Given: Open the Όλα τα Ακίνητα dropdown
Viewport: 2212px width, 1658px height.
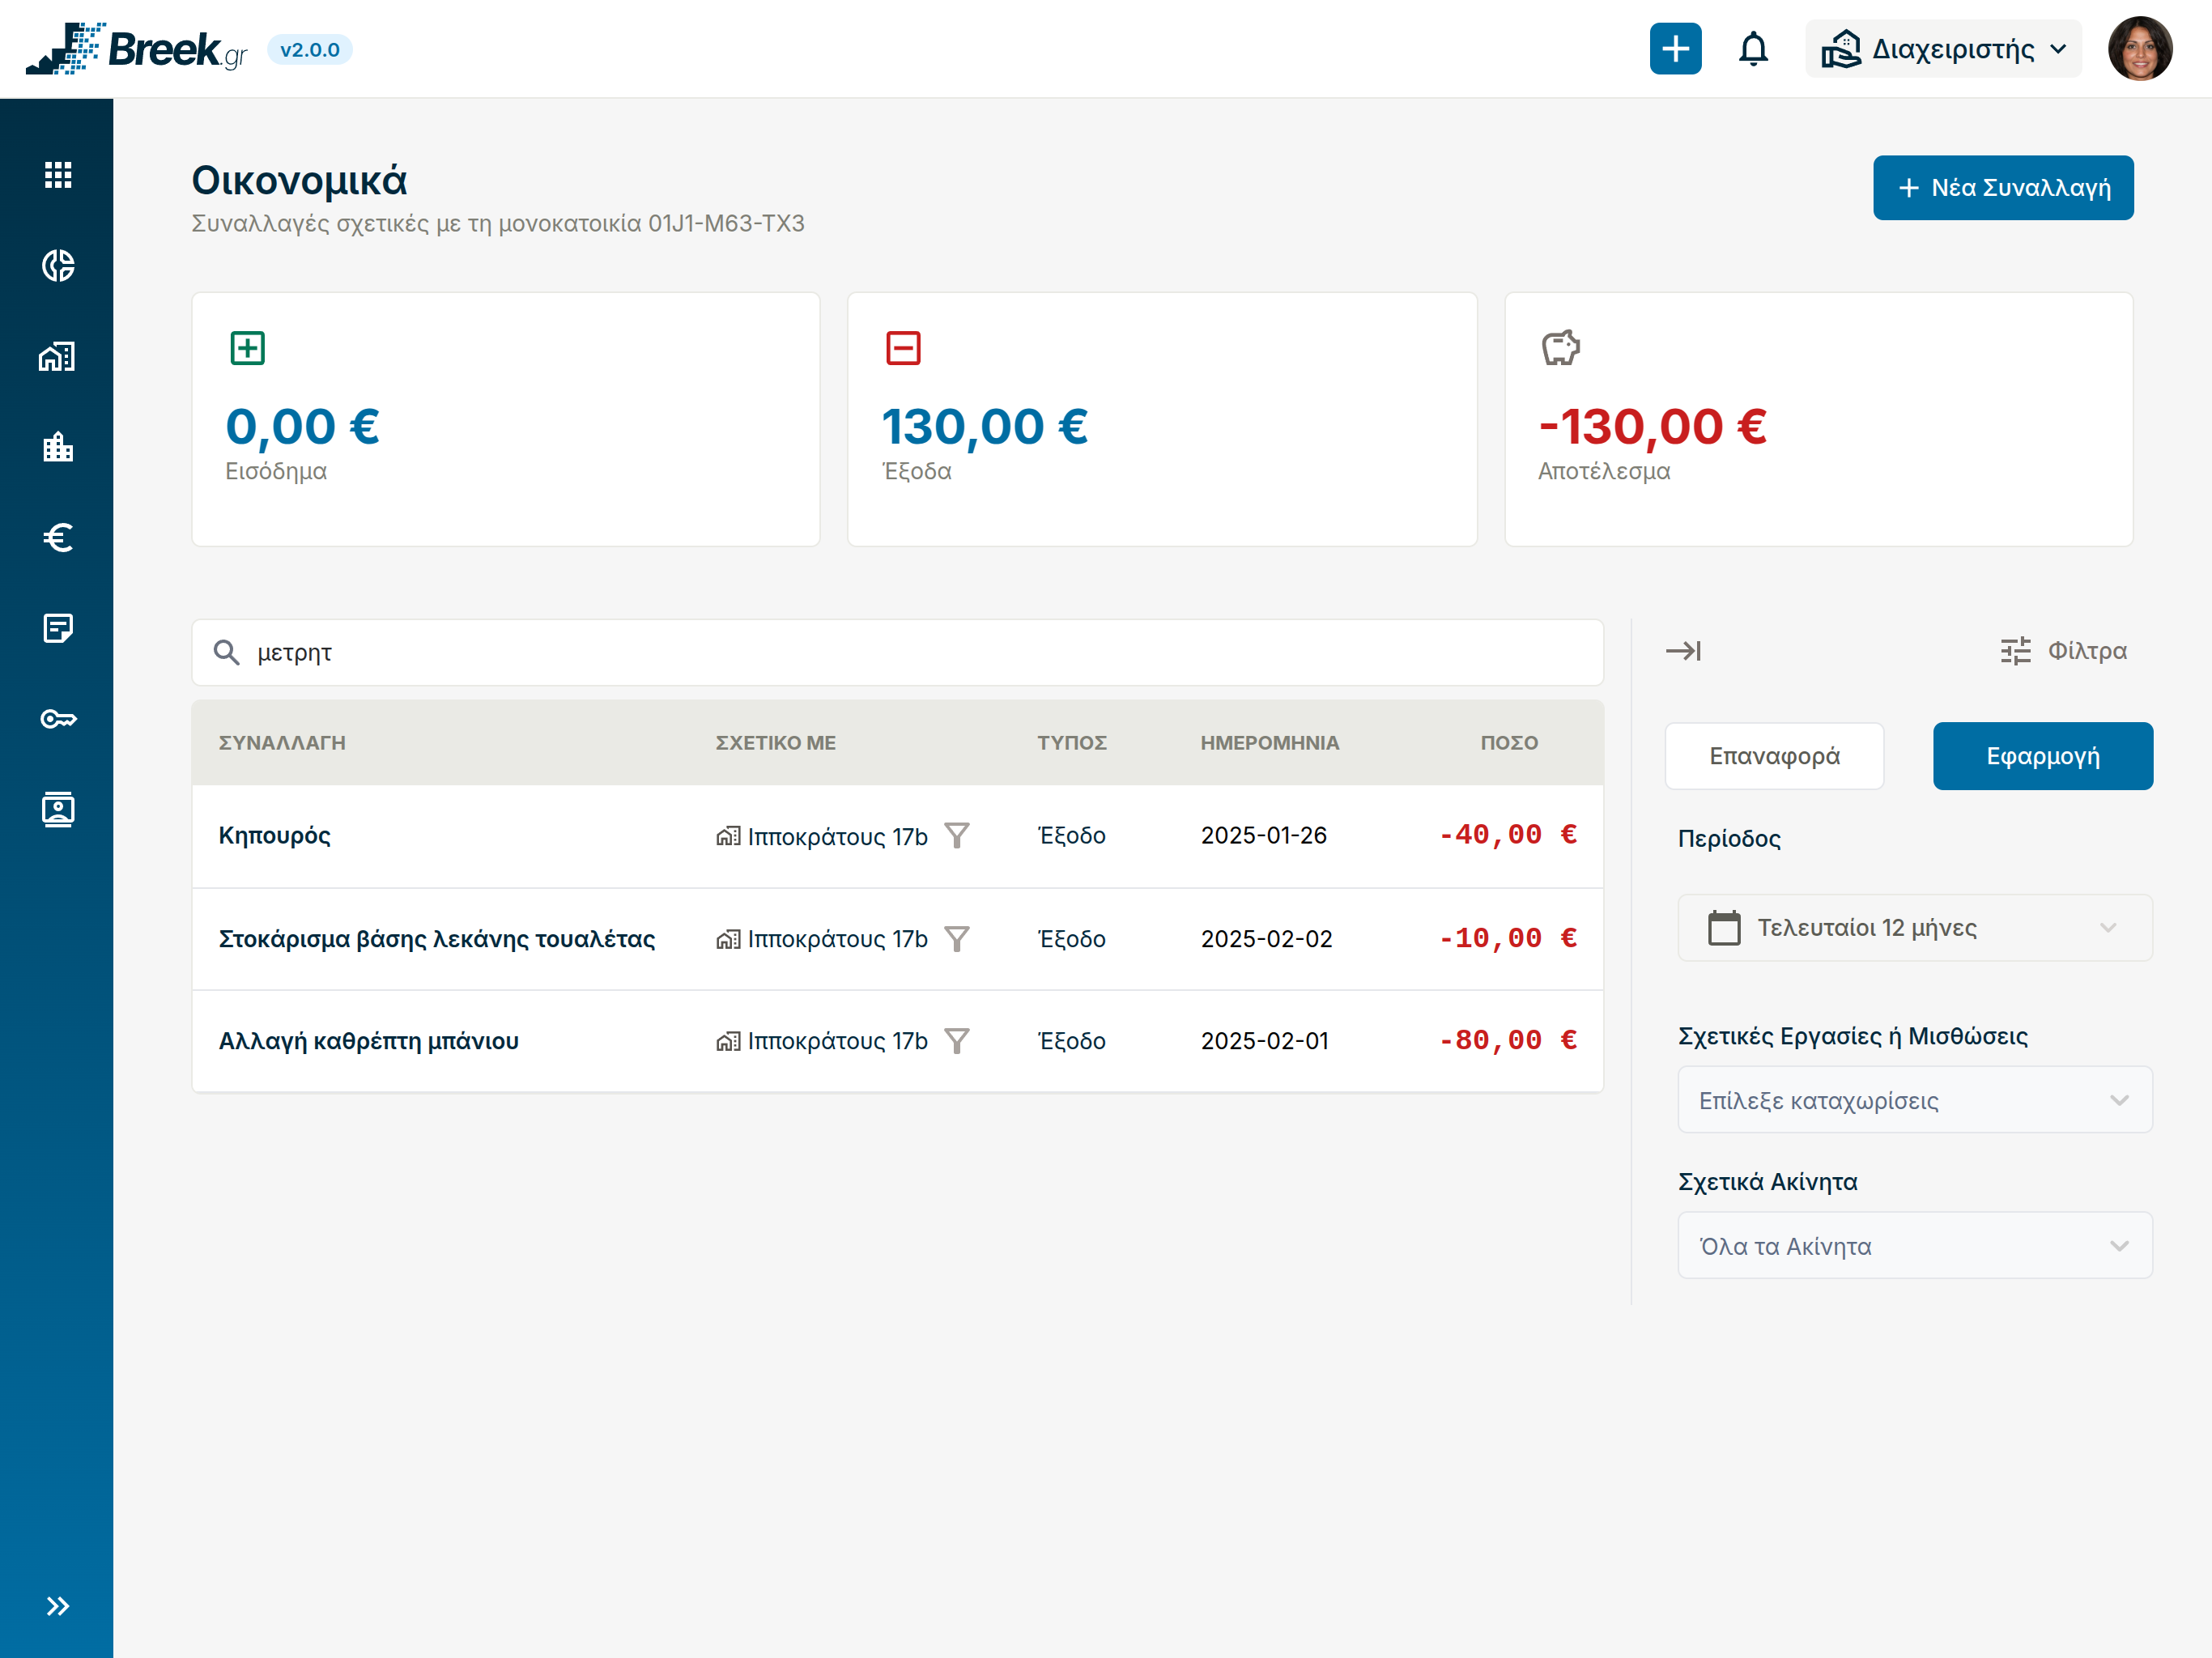Looking at the screenshot, I should click(1915, 1246).
